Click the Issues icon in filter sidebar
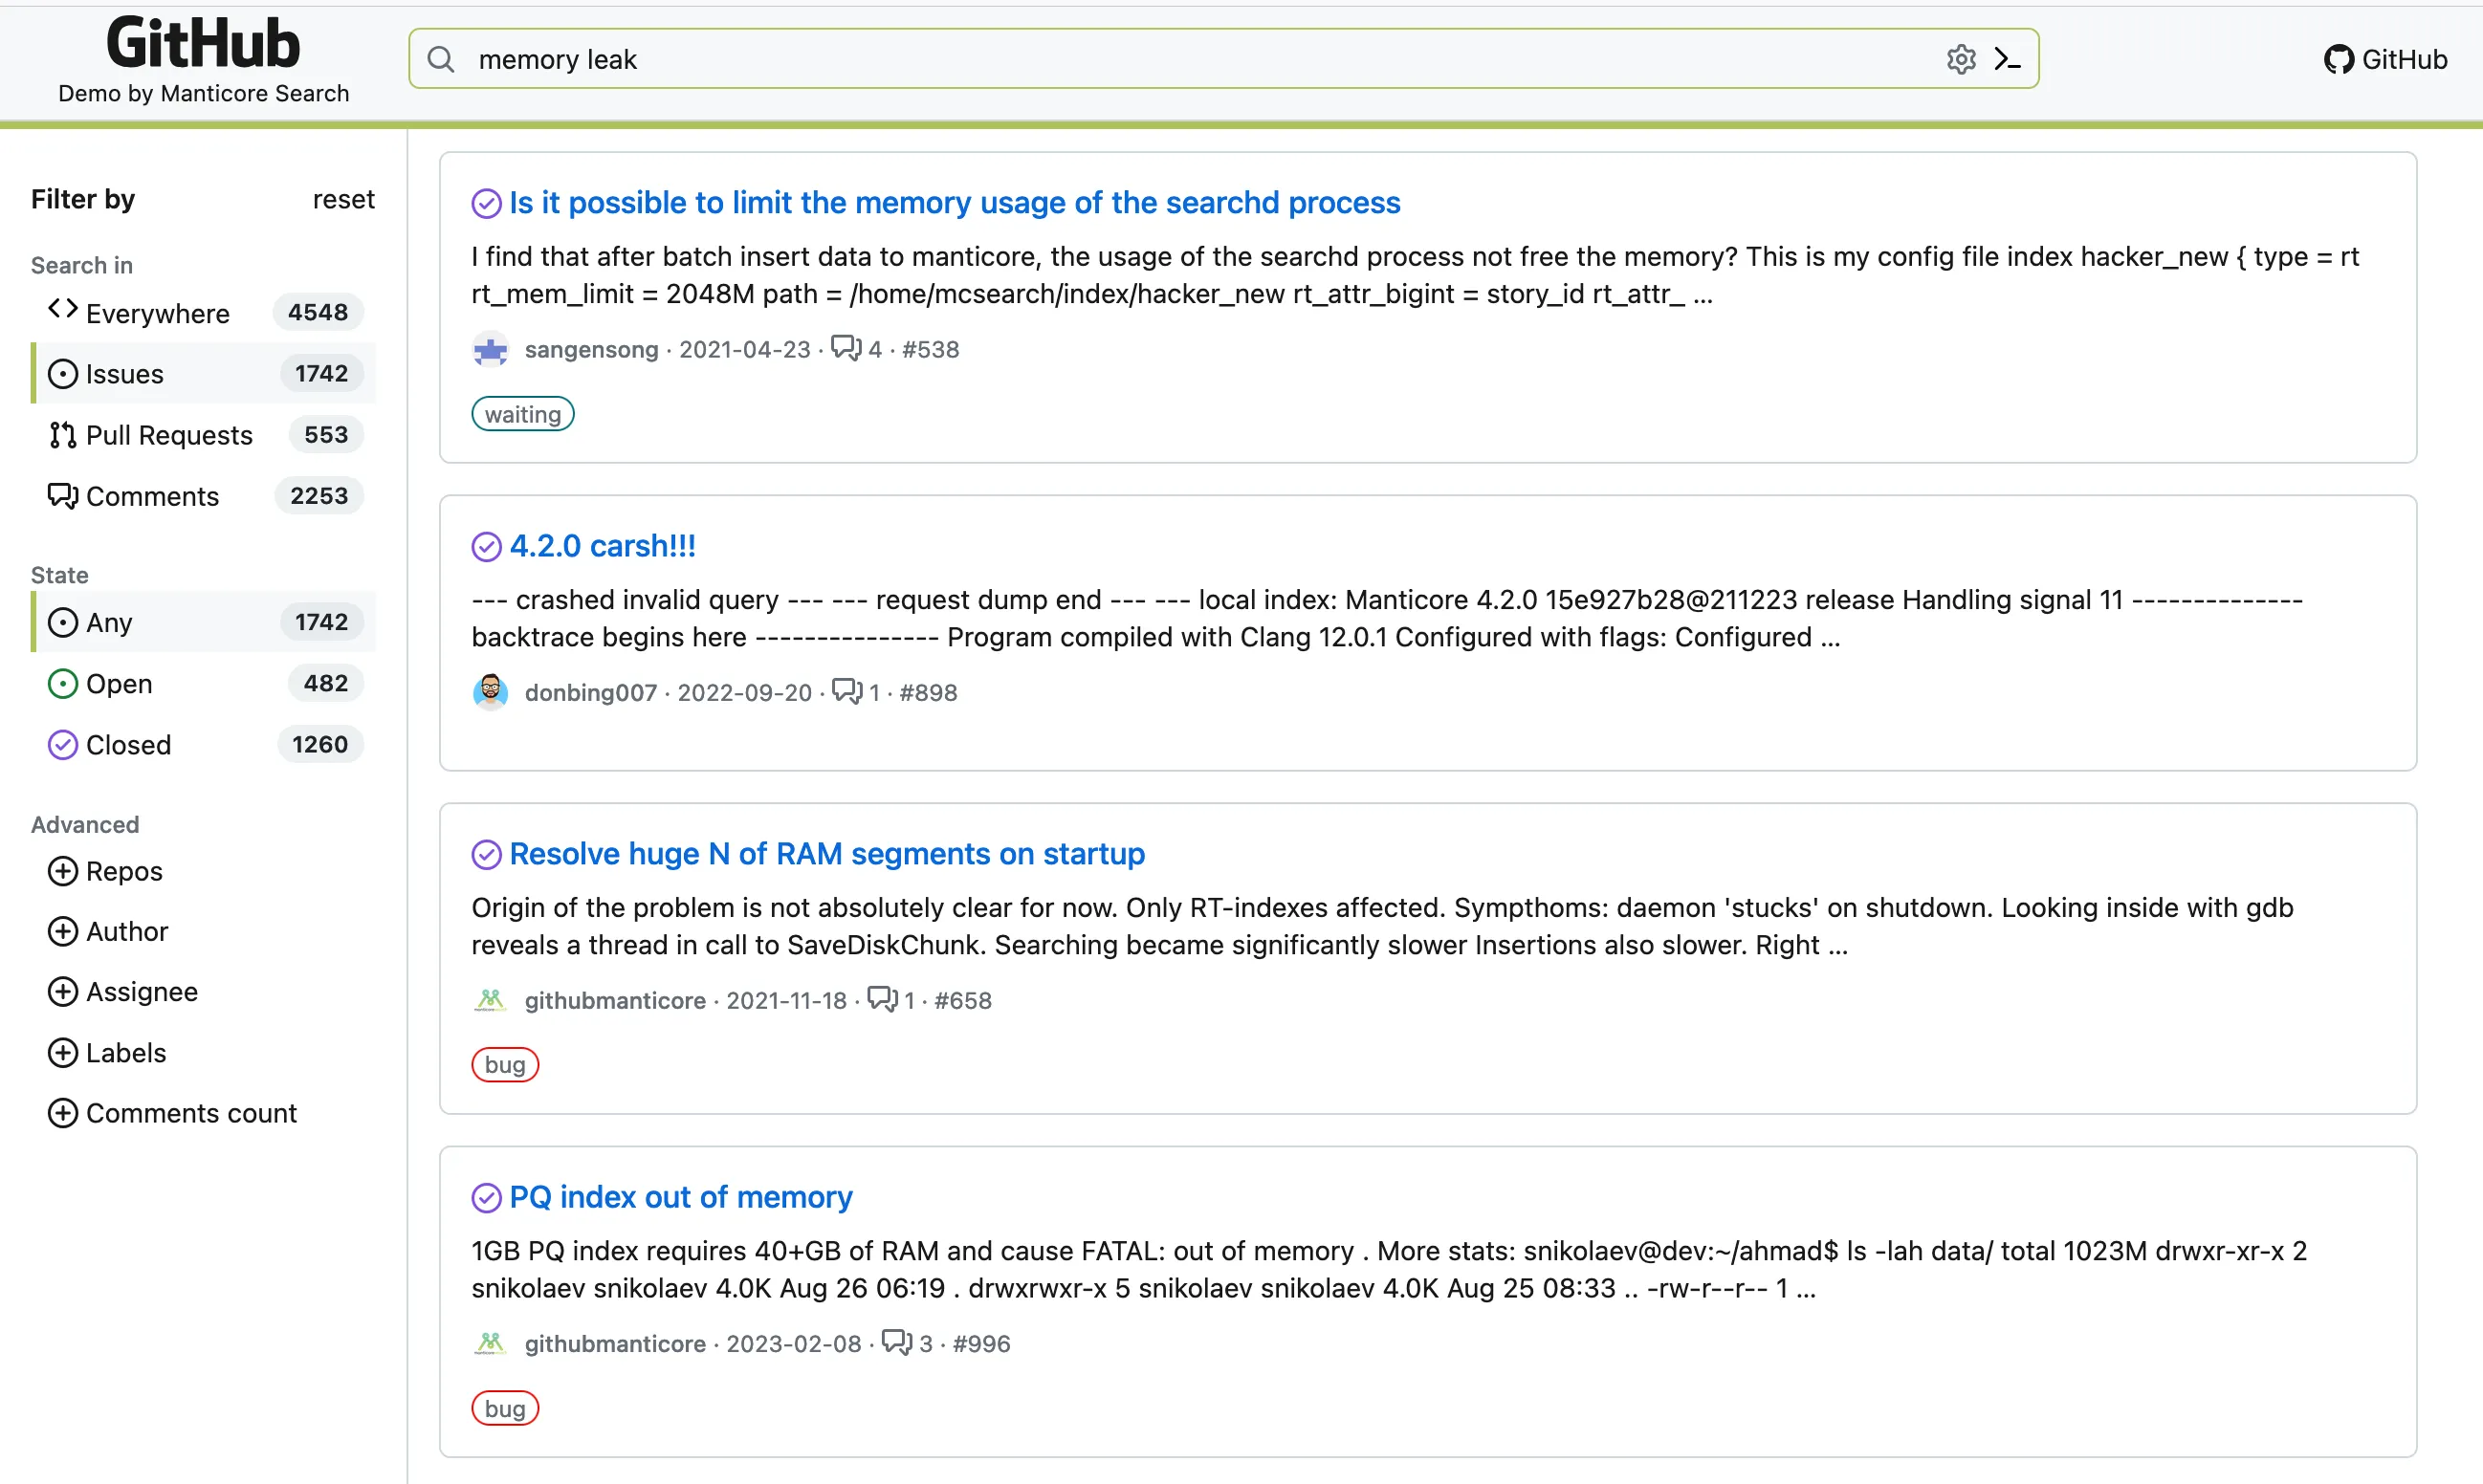 pyautogui.click(x=64, y=373)
